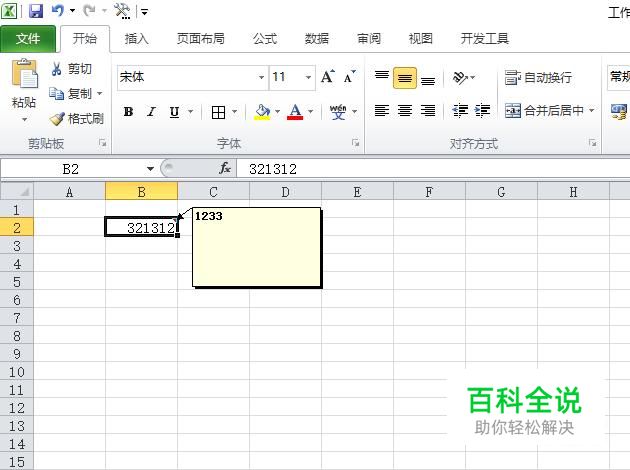
Task: Click the tools icon in quick access toolbar
Action: 122,11
